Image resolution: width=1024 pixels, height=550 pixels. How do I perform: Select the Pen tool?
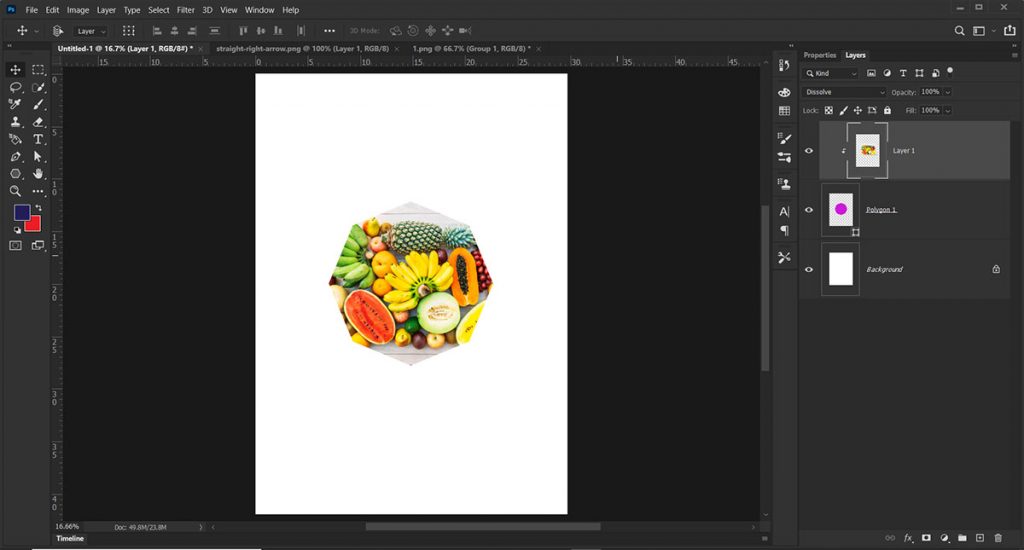(x=15, y=157)
